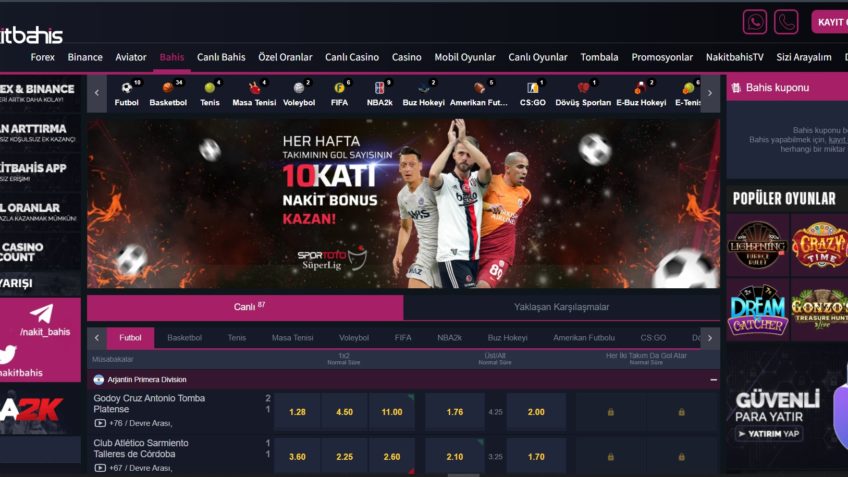Select the Masa Tenisi icon
848x477 pixels.
pos(254,93)
